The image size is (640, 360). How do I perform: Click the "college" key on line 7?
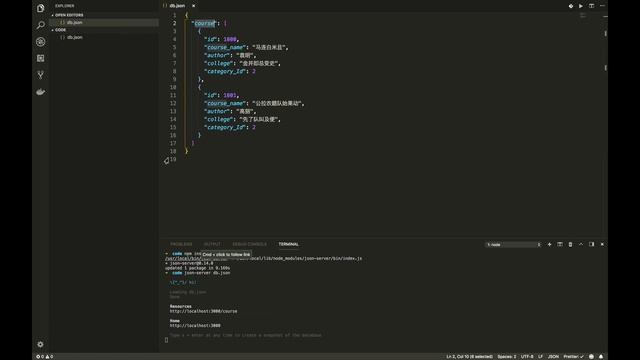tap(218, 63)
